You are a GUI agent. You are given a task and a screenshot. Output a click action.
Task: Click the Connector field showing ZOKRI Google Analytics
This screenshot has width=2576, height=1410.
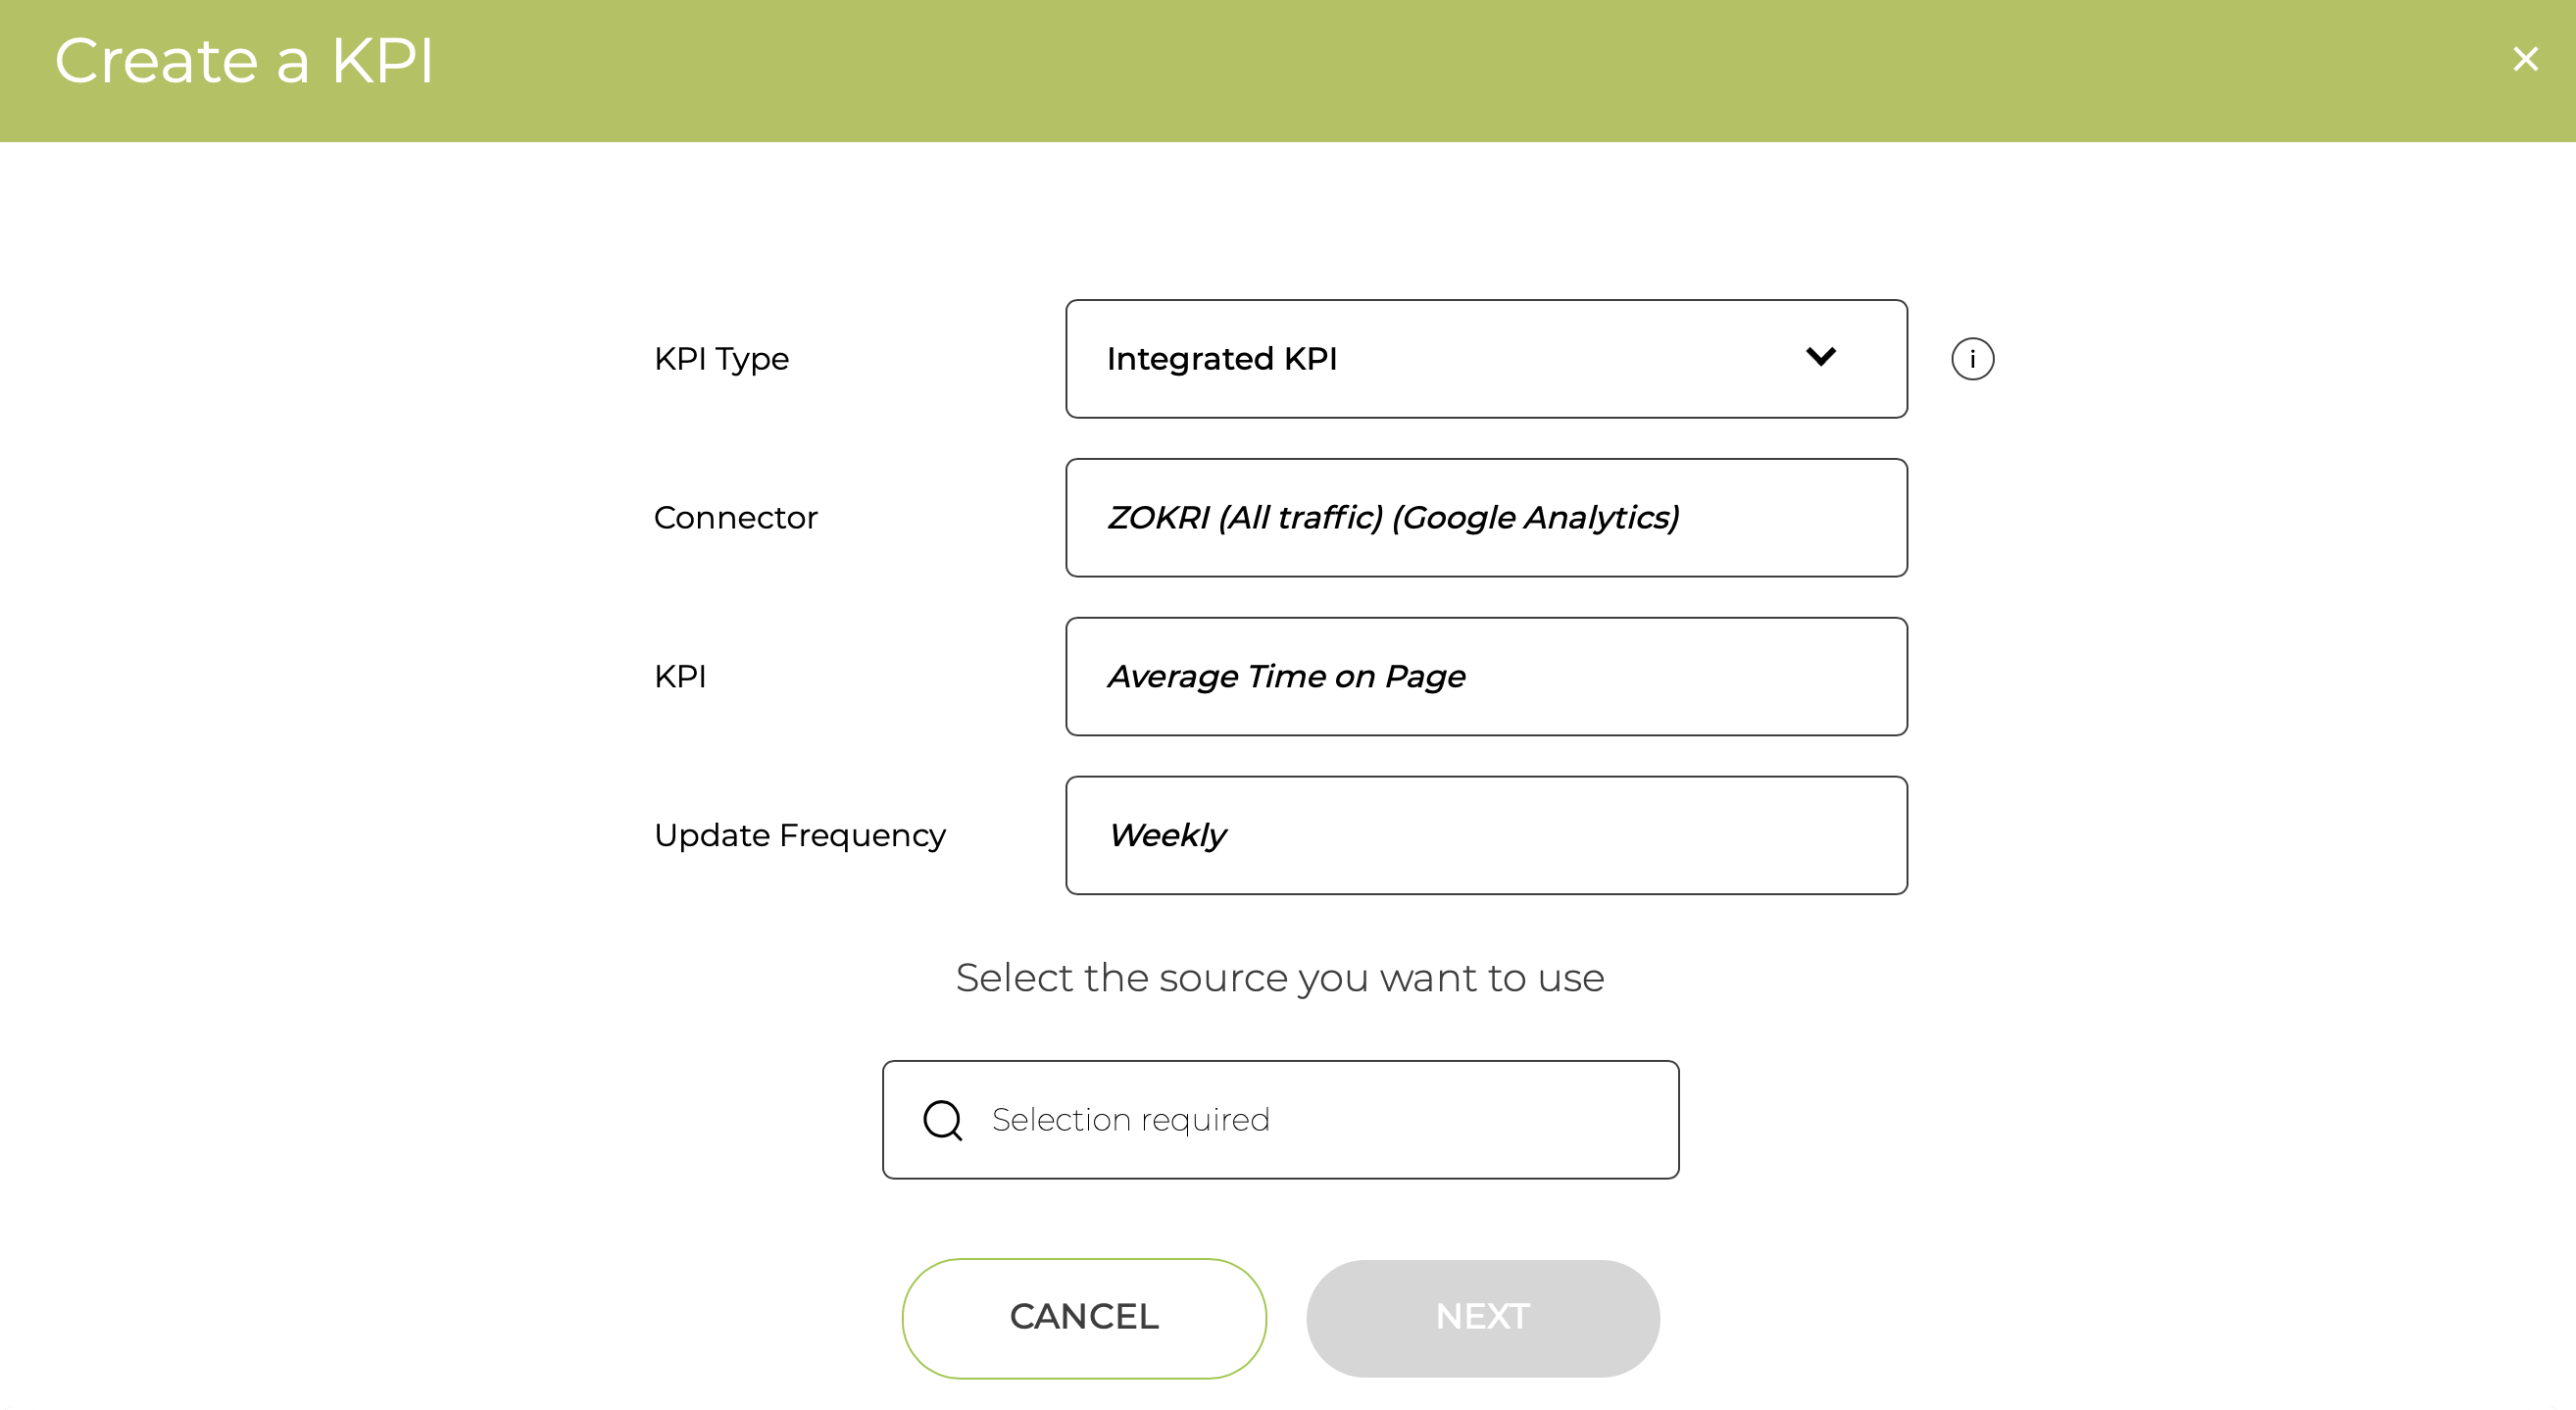tap(1486, 518)
